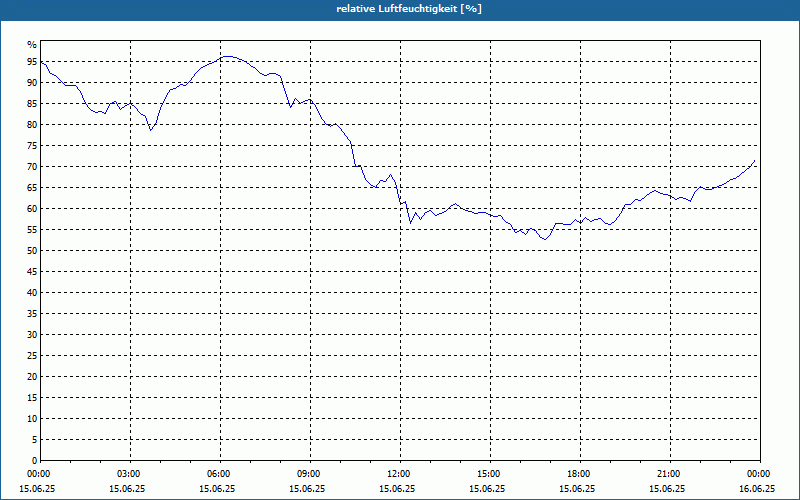Click the 00:00 time label dated 16.06.25
The image size is (800, 500).
click(x=759, y=474)
